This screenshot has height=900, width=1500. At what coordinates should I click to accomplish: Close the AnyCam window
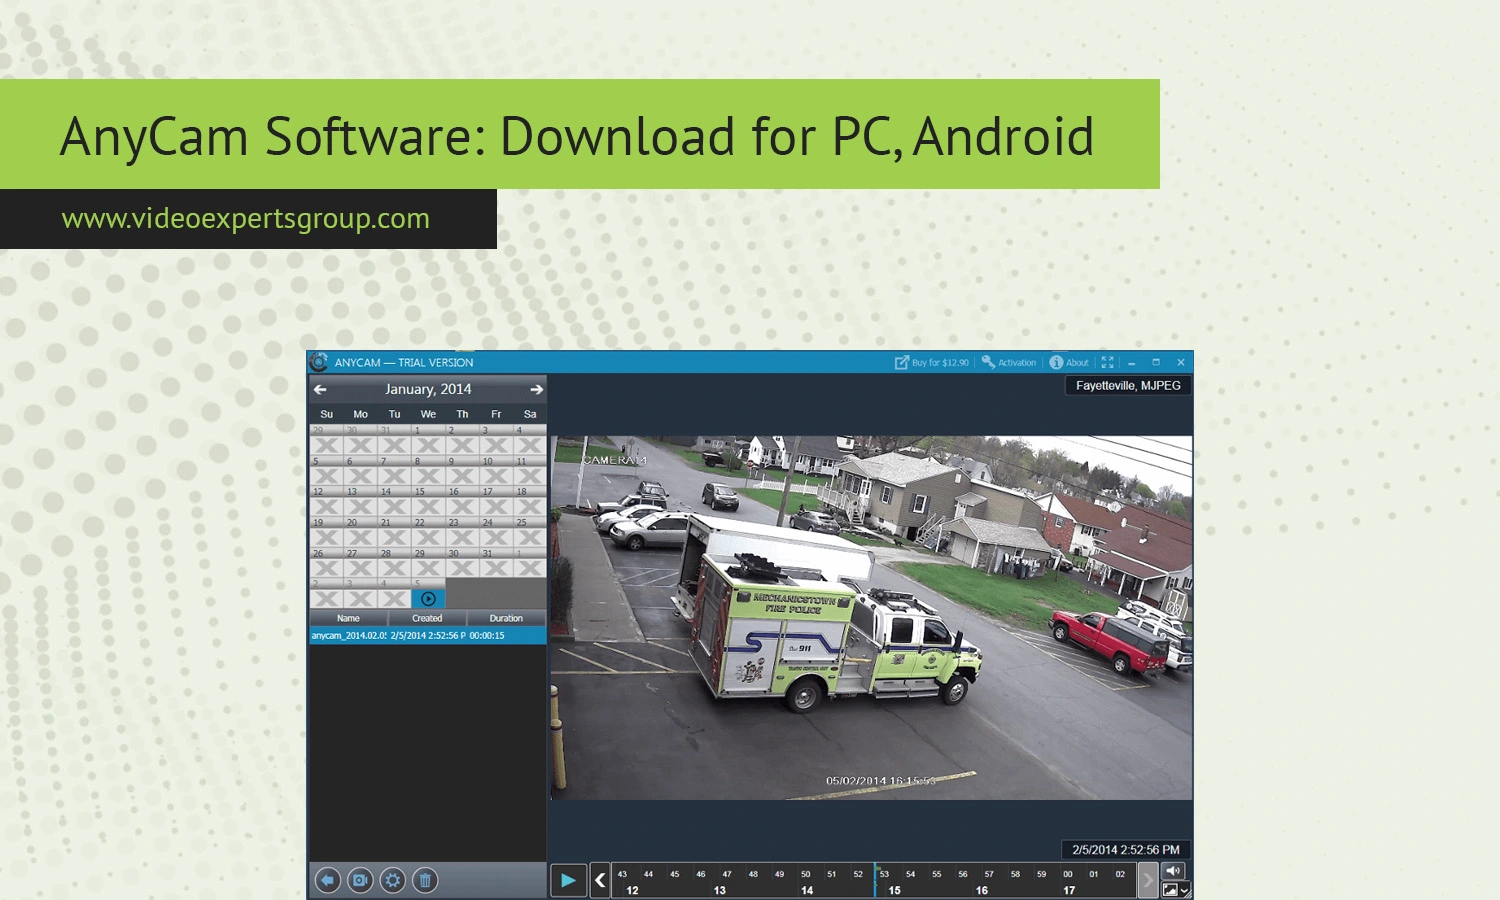point(1181,362)
